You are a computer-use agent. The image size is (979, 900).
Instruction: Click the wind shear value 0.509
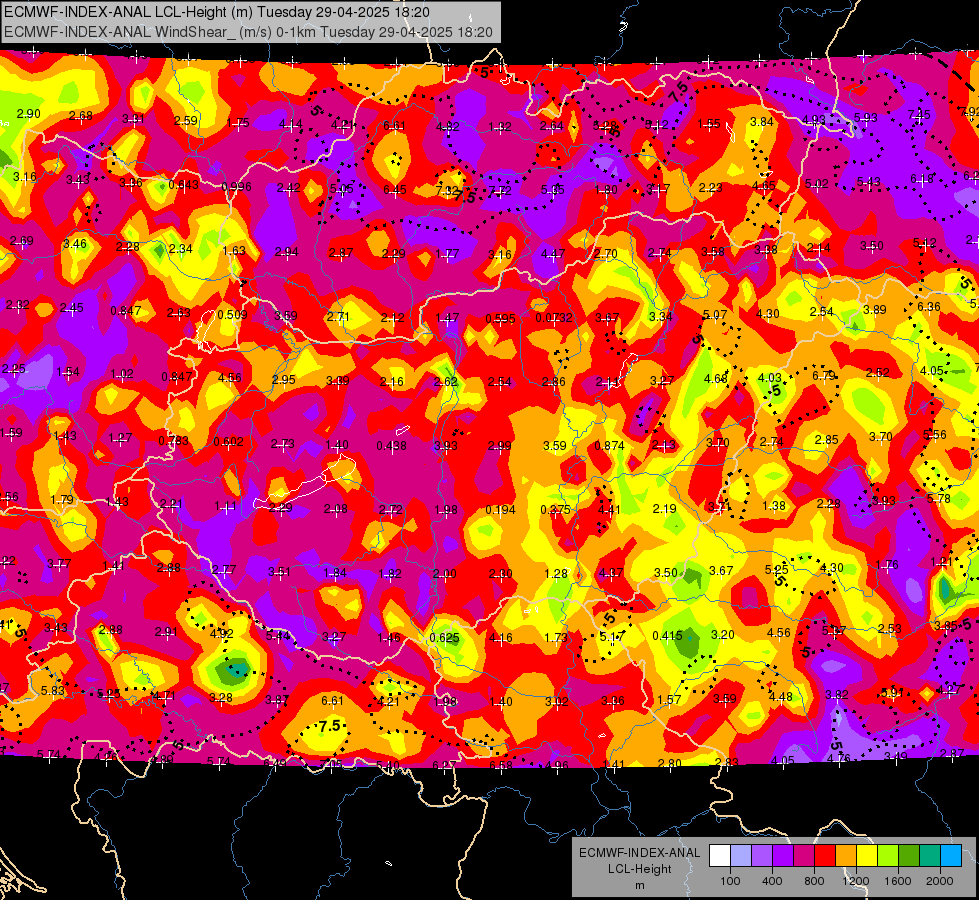[x=232, y=314]
